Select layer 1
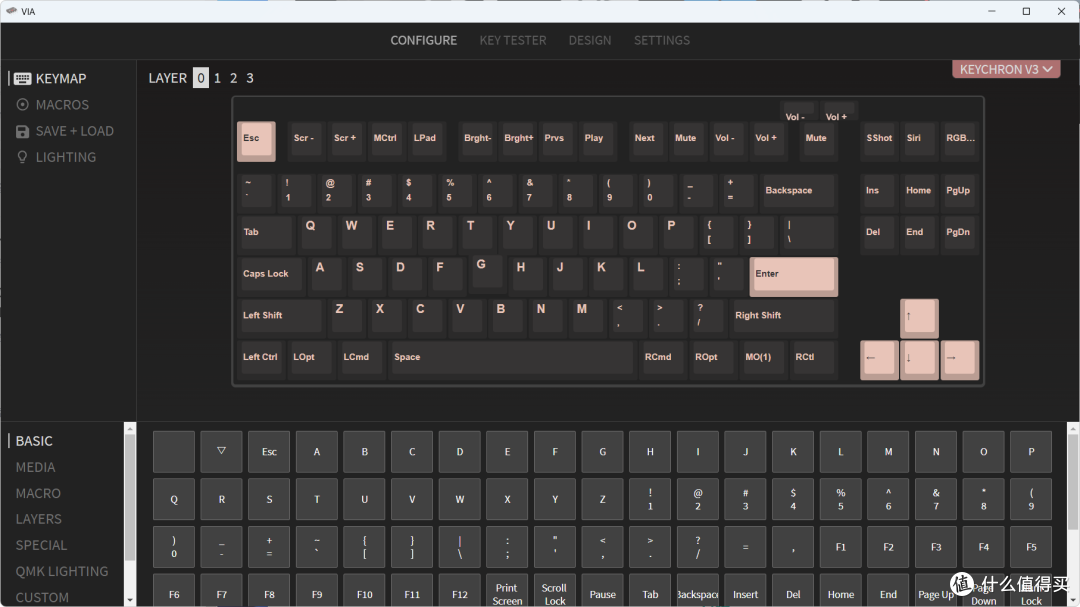Screen dimensions: 1080x607 [217, 78]
